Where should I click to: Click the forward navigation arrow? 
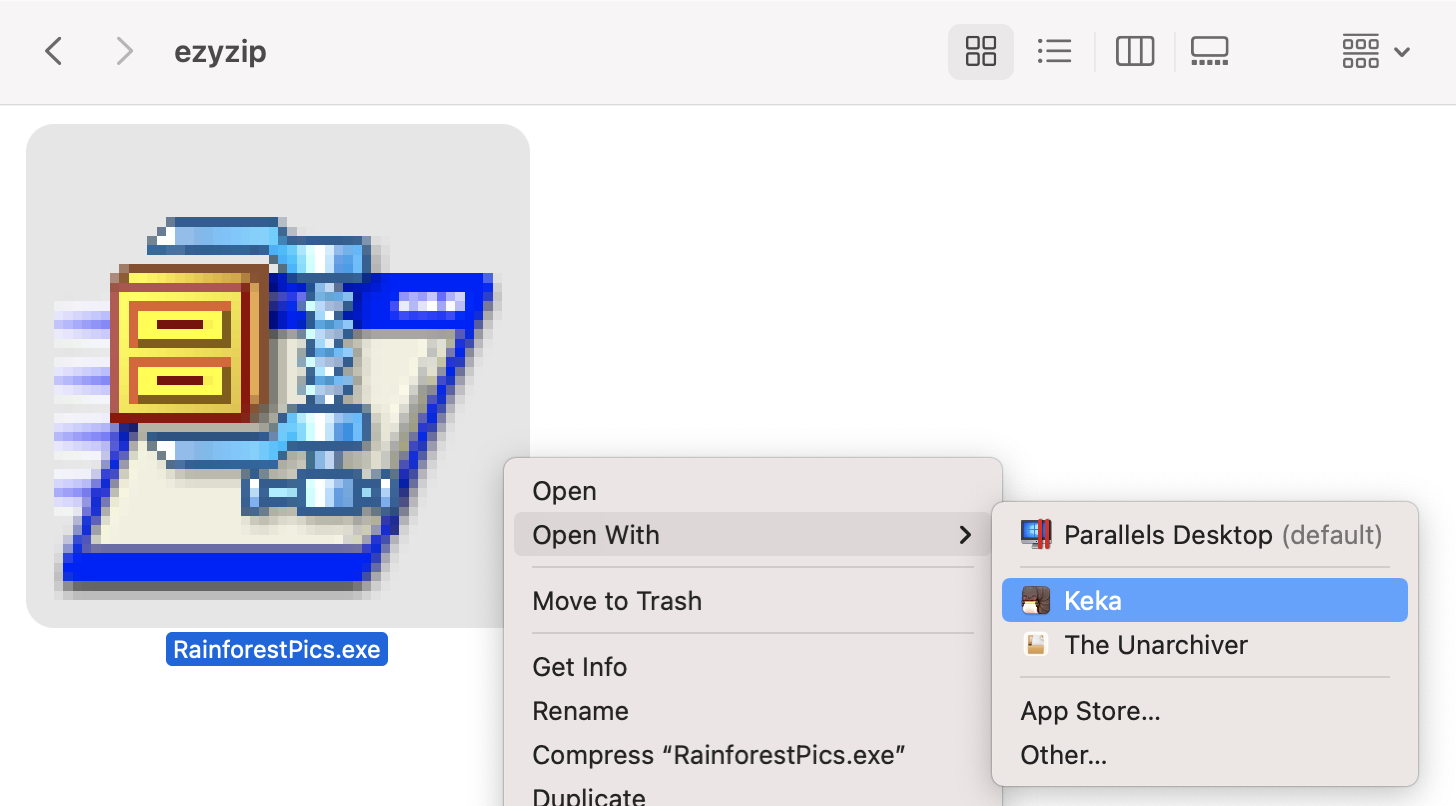123,51
